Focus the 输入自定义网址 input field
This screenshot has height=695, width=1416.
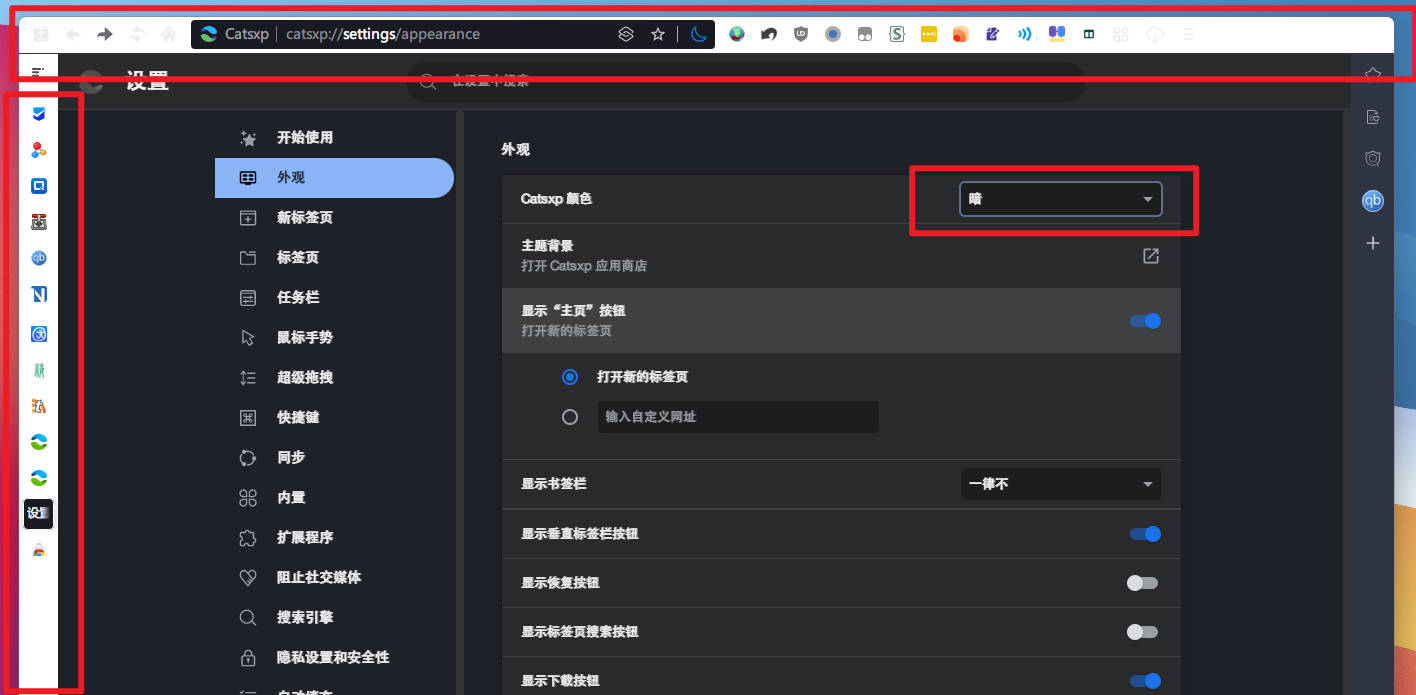pos(738,417)
